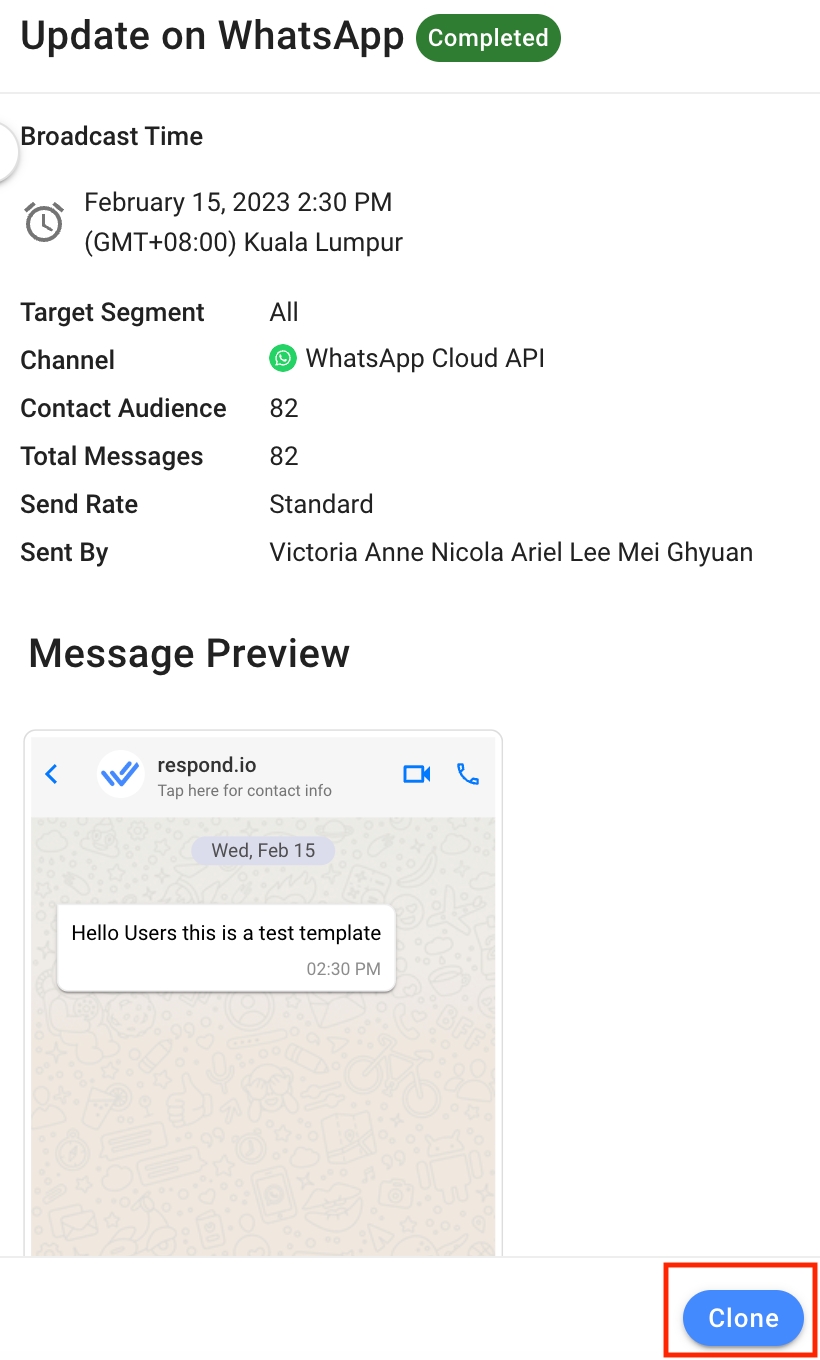Click the video call camera icon
This screenshot has height=1360, width=820.
tap(416, 774)
